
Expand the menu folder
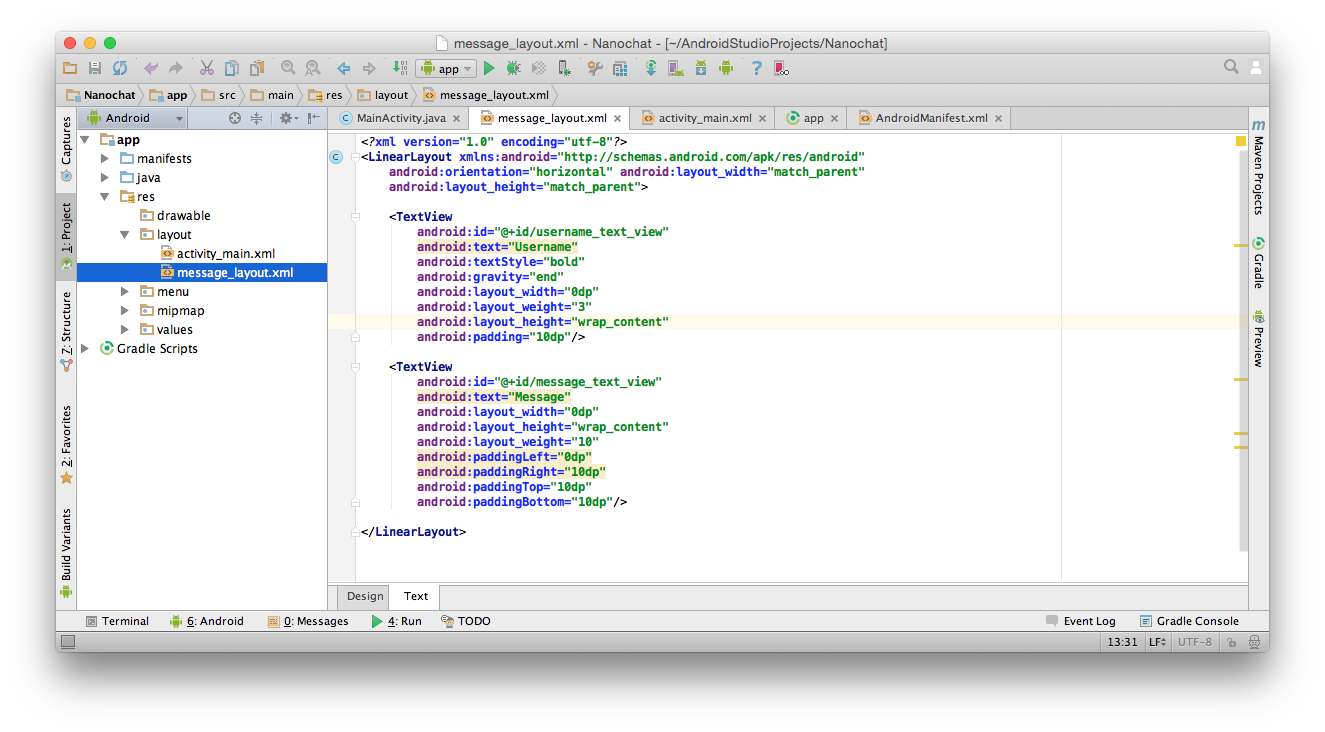(x=125, y=292)
